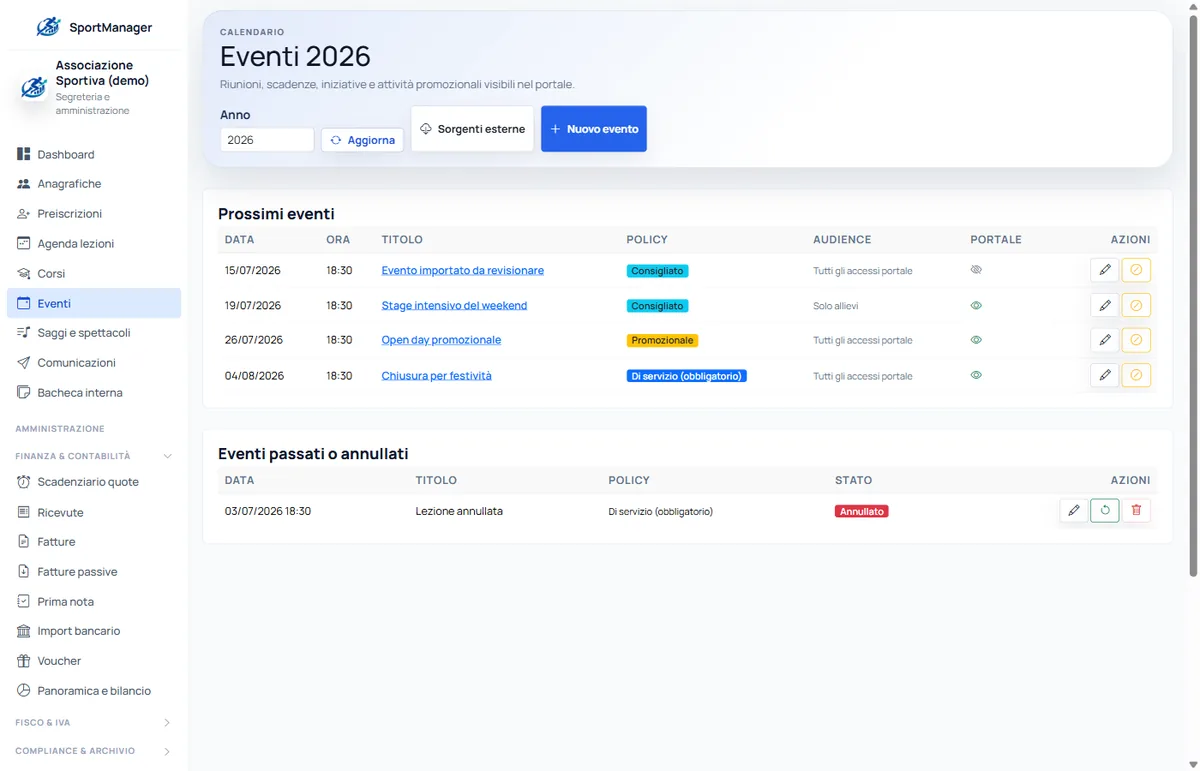Open the Open day promozionale link
Image resolution: width=1200 pixels, height=771 pixels.
[441, 340]
